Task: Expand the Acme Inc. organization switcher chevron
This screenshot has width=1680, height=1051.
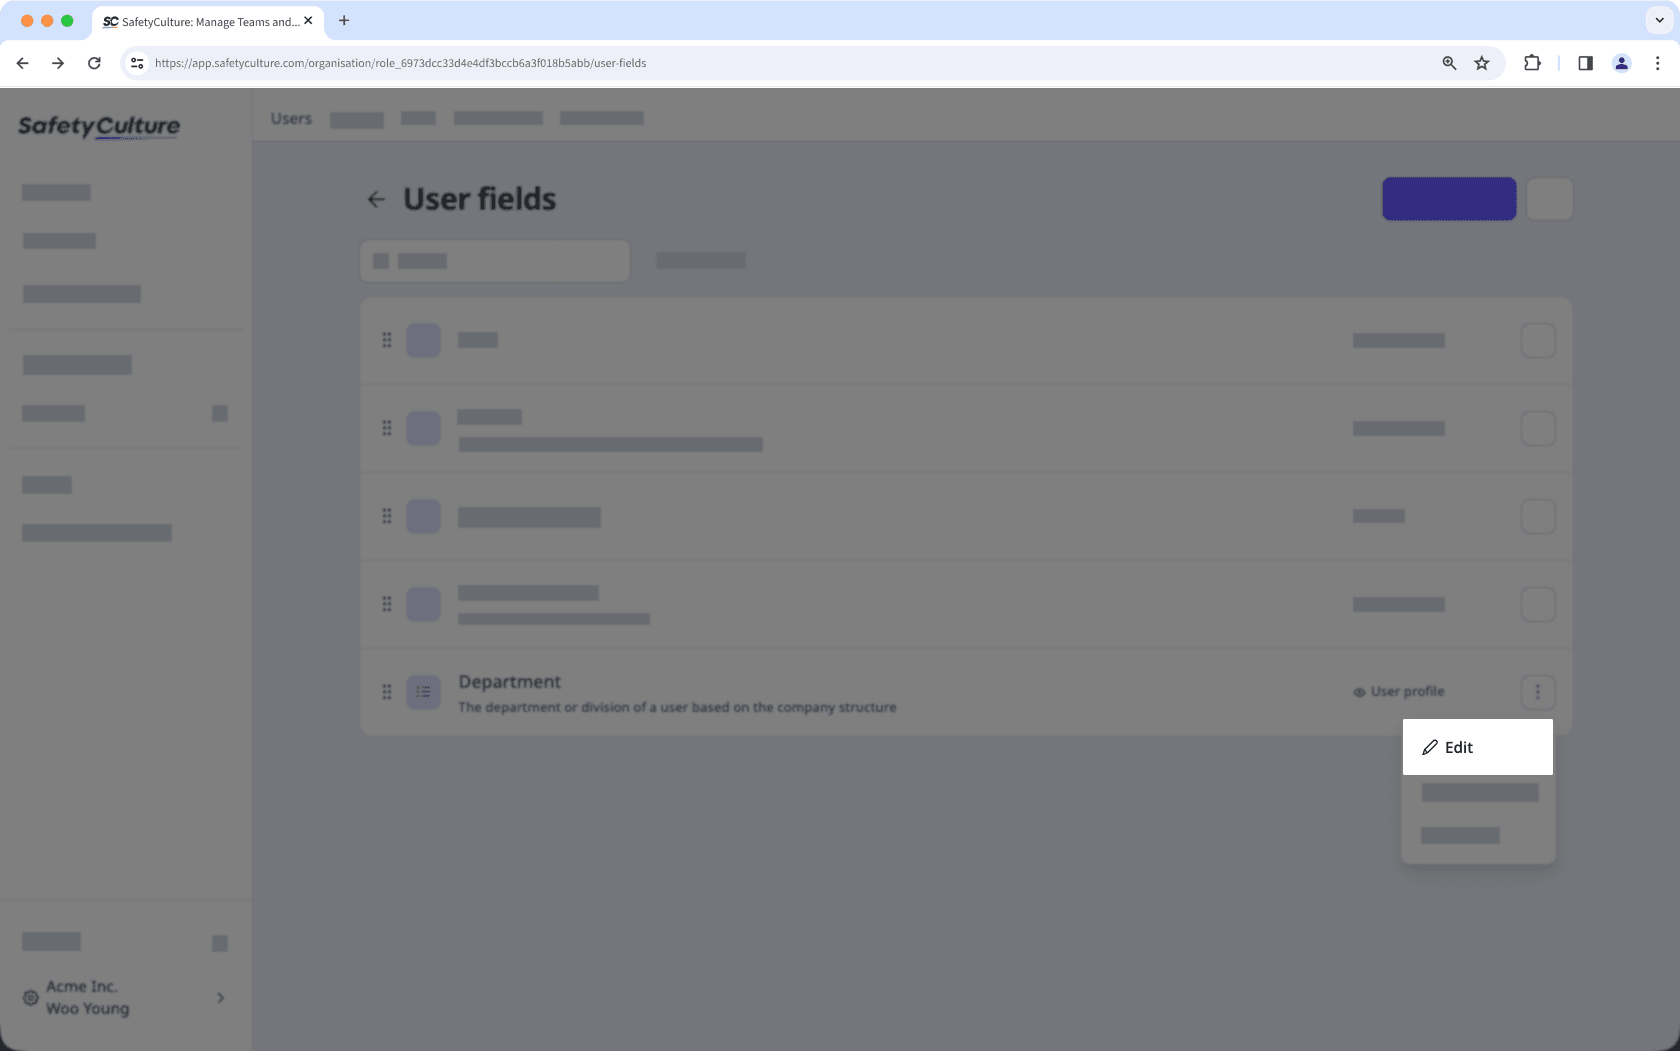Action: click(219, 997)
